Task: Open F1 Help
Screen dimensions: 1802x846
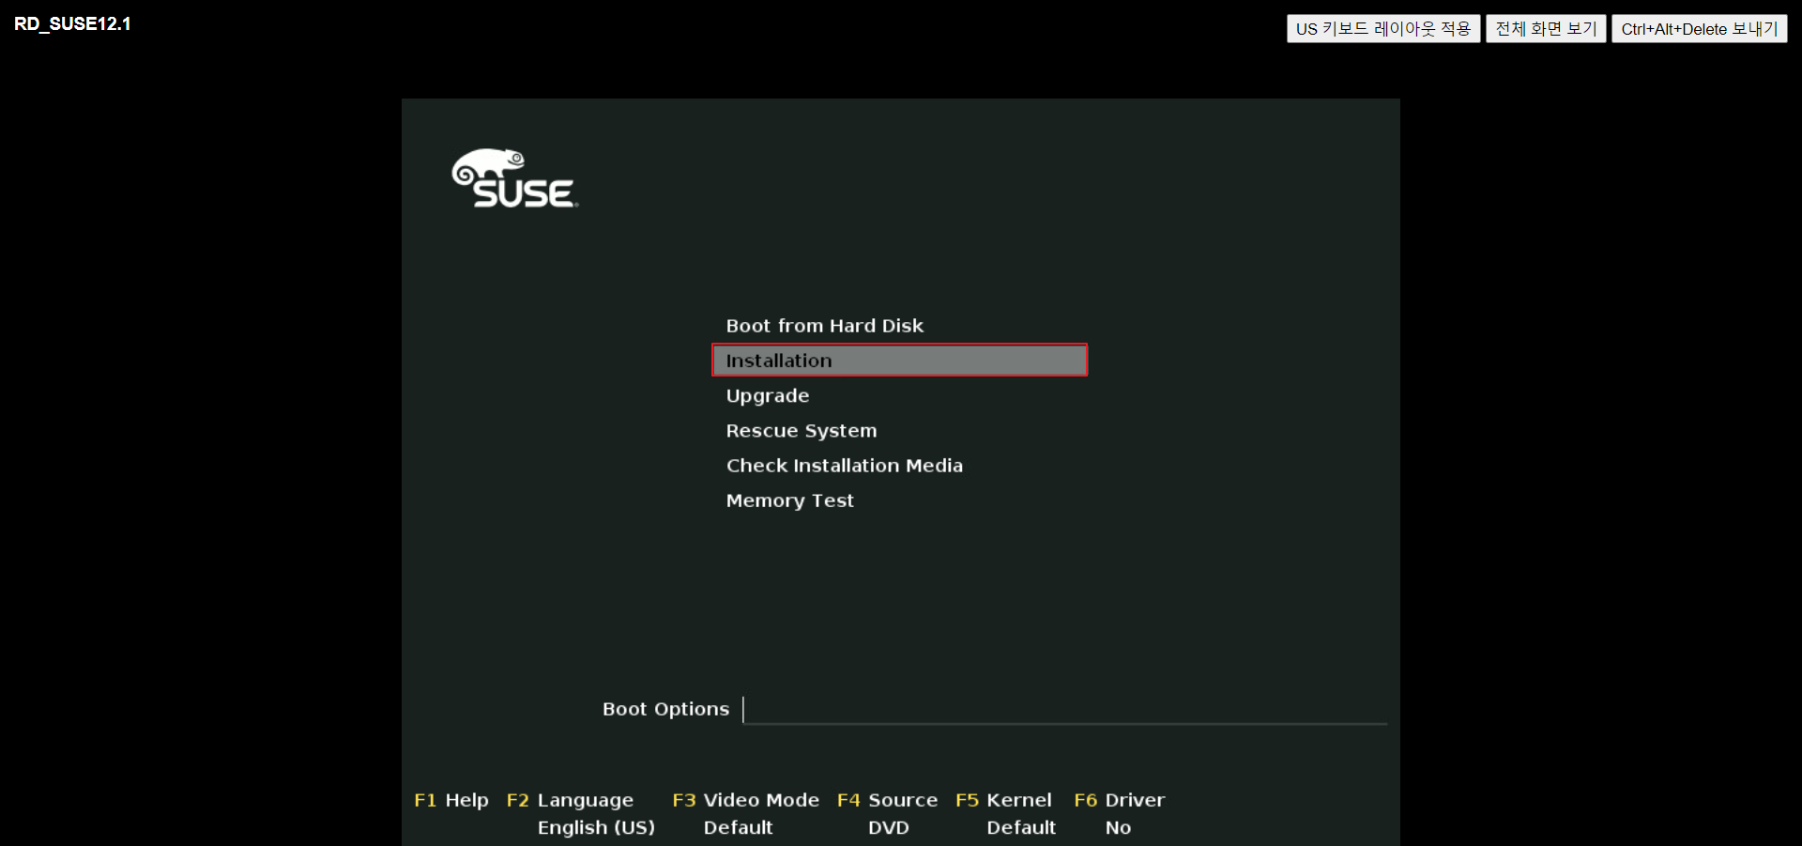Action: [451, 800]
